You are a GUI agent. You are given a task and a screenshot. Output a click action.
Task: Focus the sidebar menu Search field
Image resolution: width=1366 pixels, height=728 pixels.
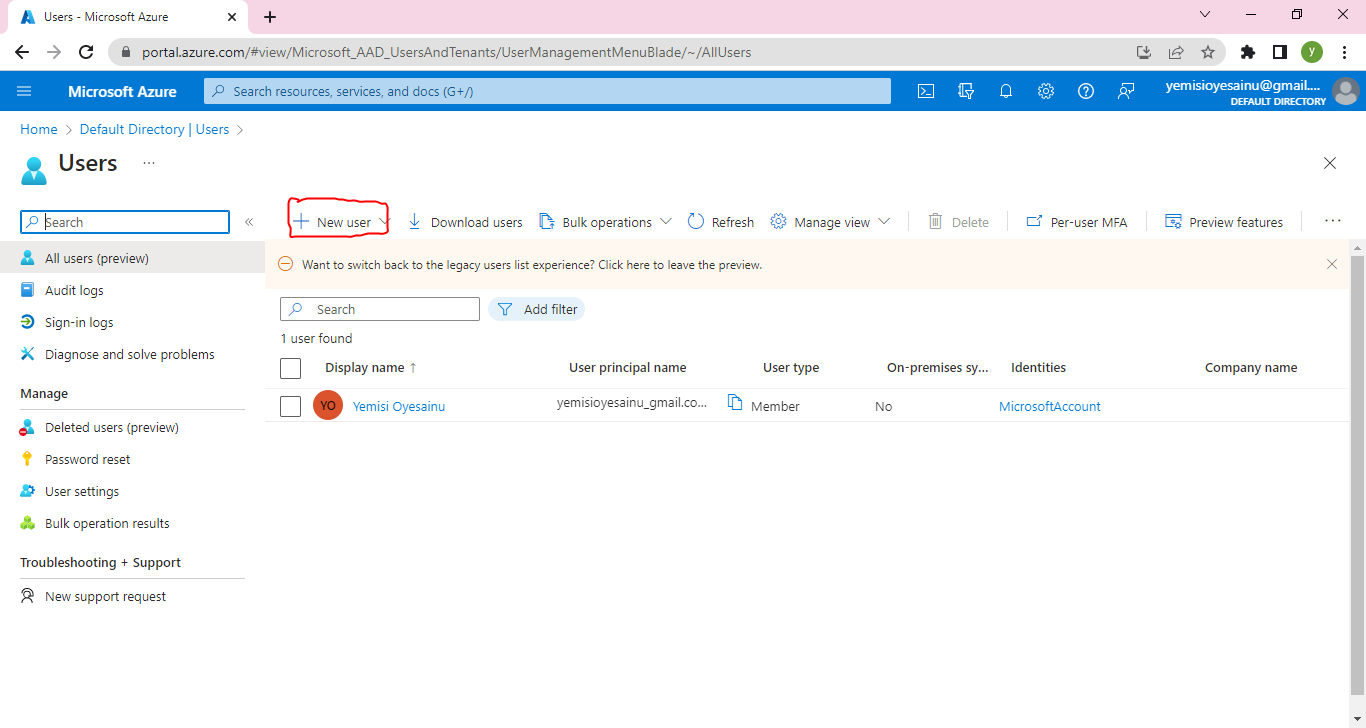[125, 222]
